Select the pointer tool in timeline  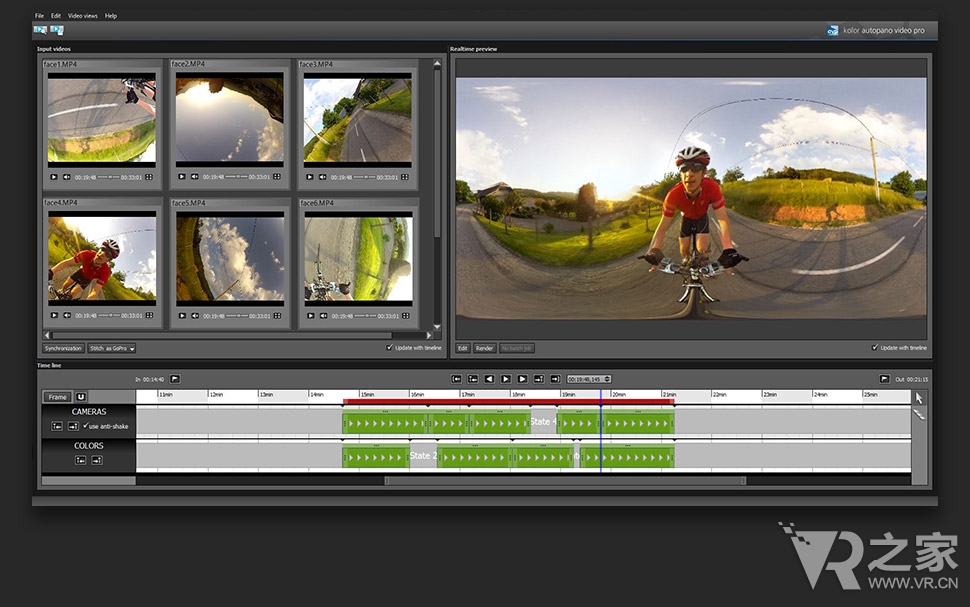919,398
